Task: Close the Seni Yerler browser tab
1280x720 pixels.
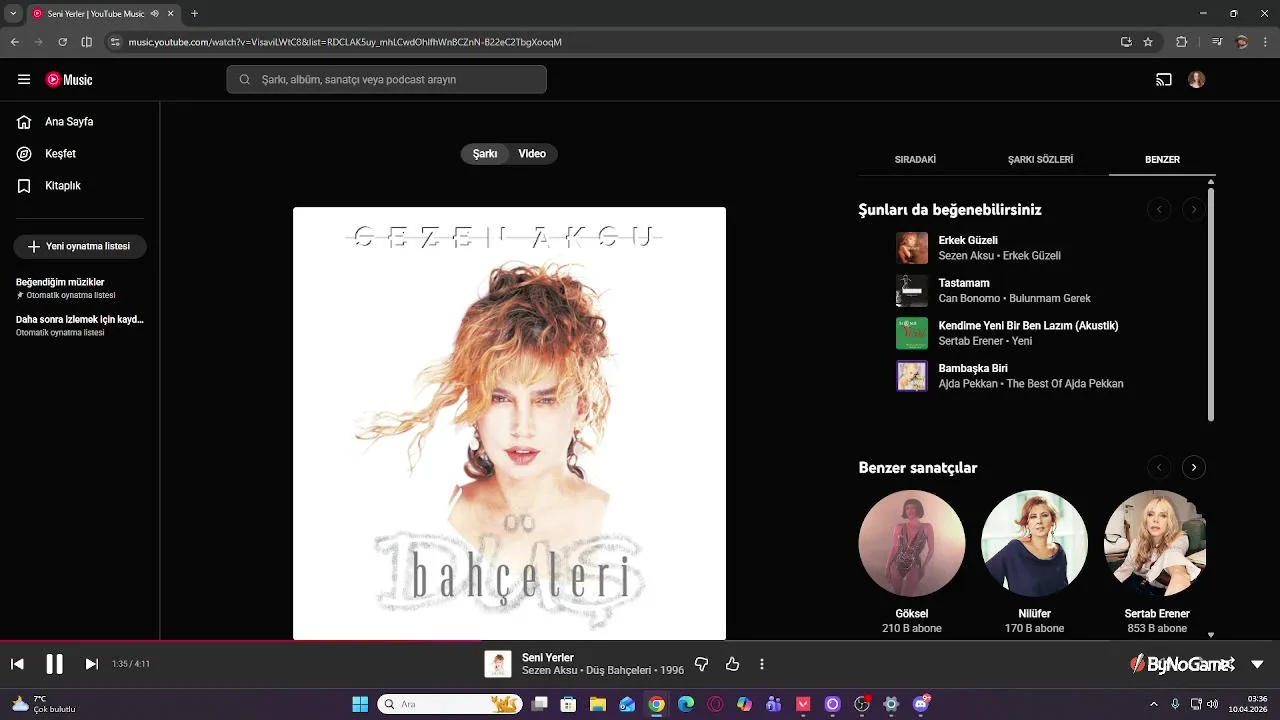Action: click(172, 14)
